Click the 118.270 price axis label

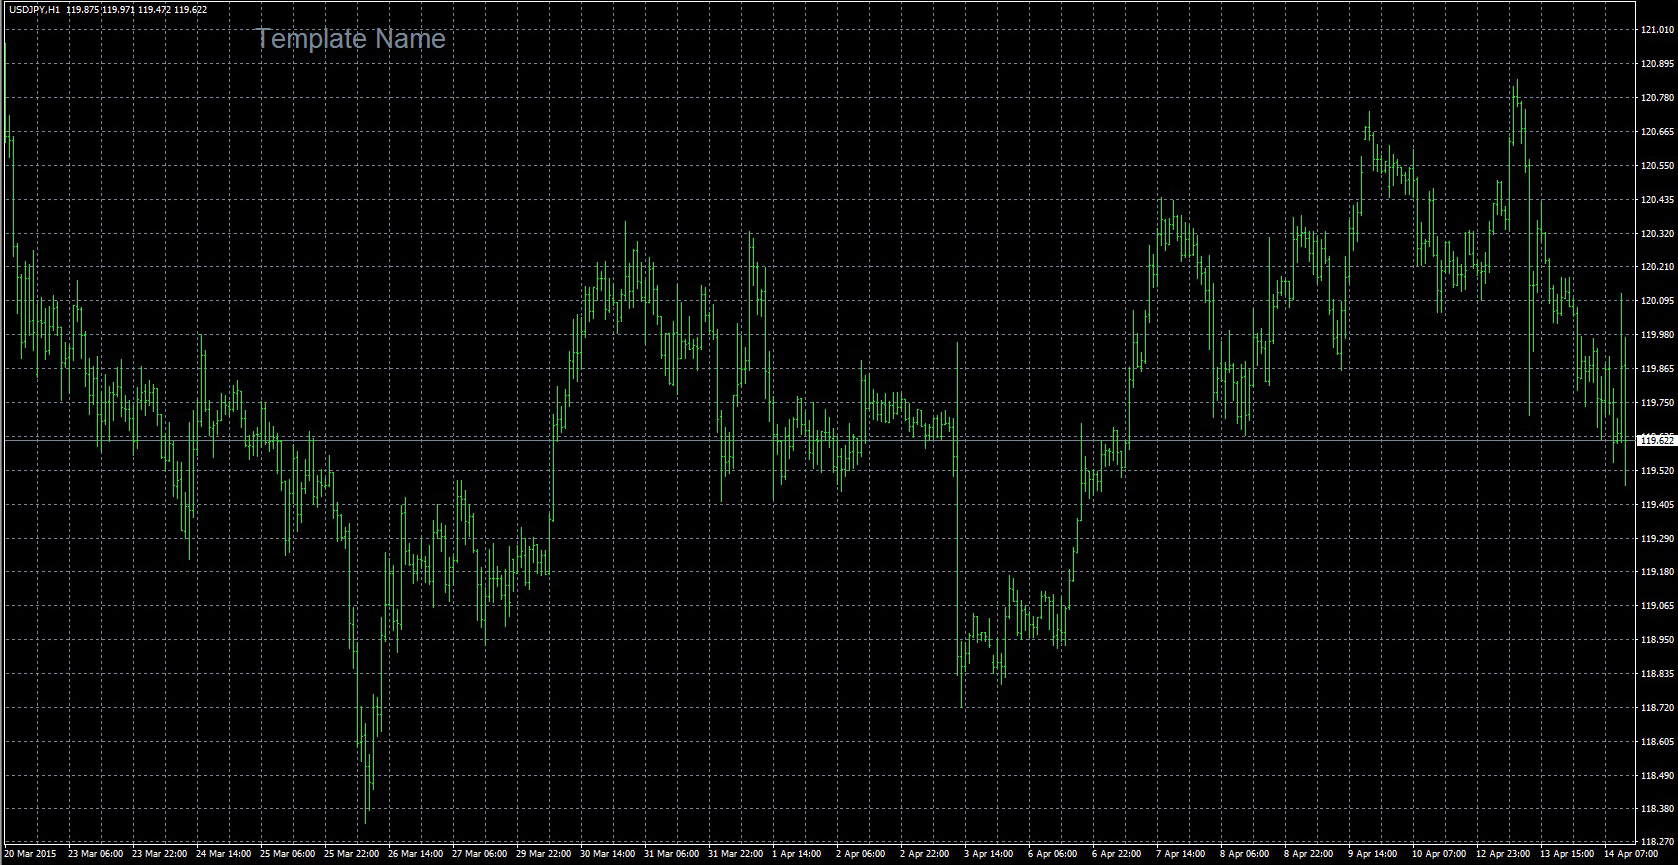(1657, 843)
